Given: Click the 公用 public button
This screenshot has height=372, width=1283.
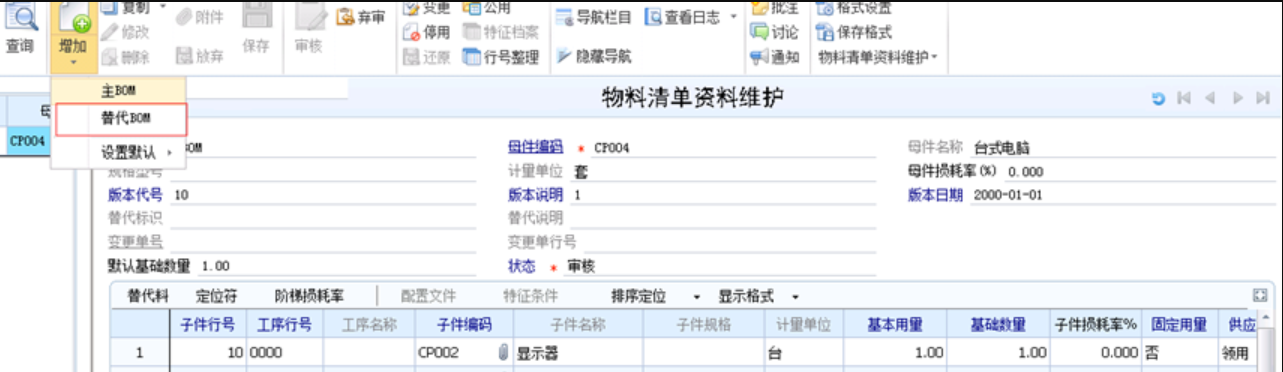Looking at the screenshot, I should pyautogui.click(x=486, y=8).
